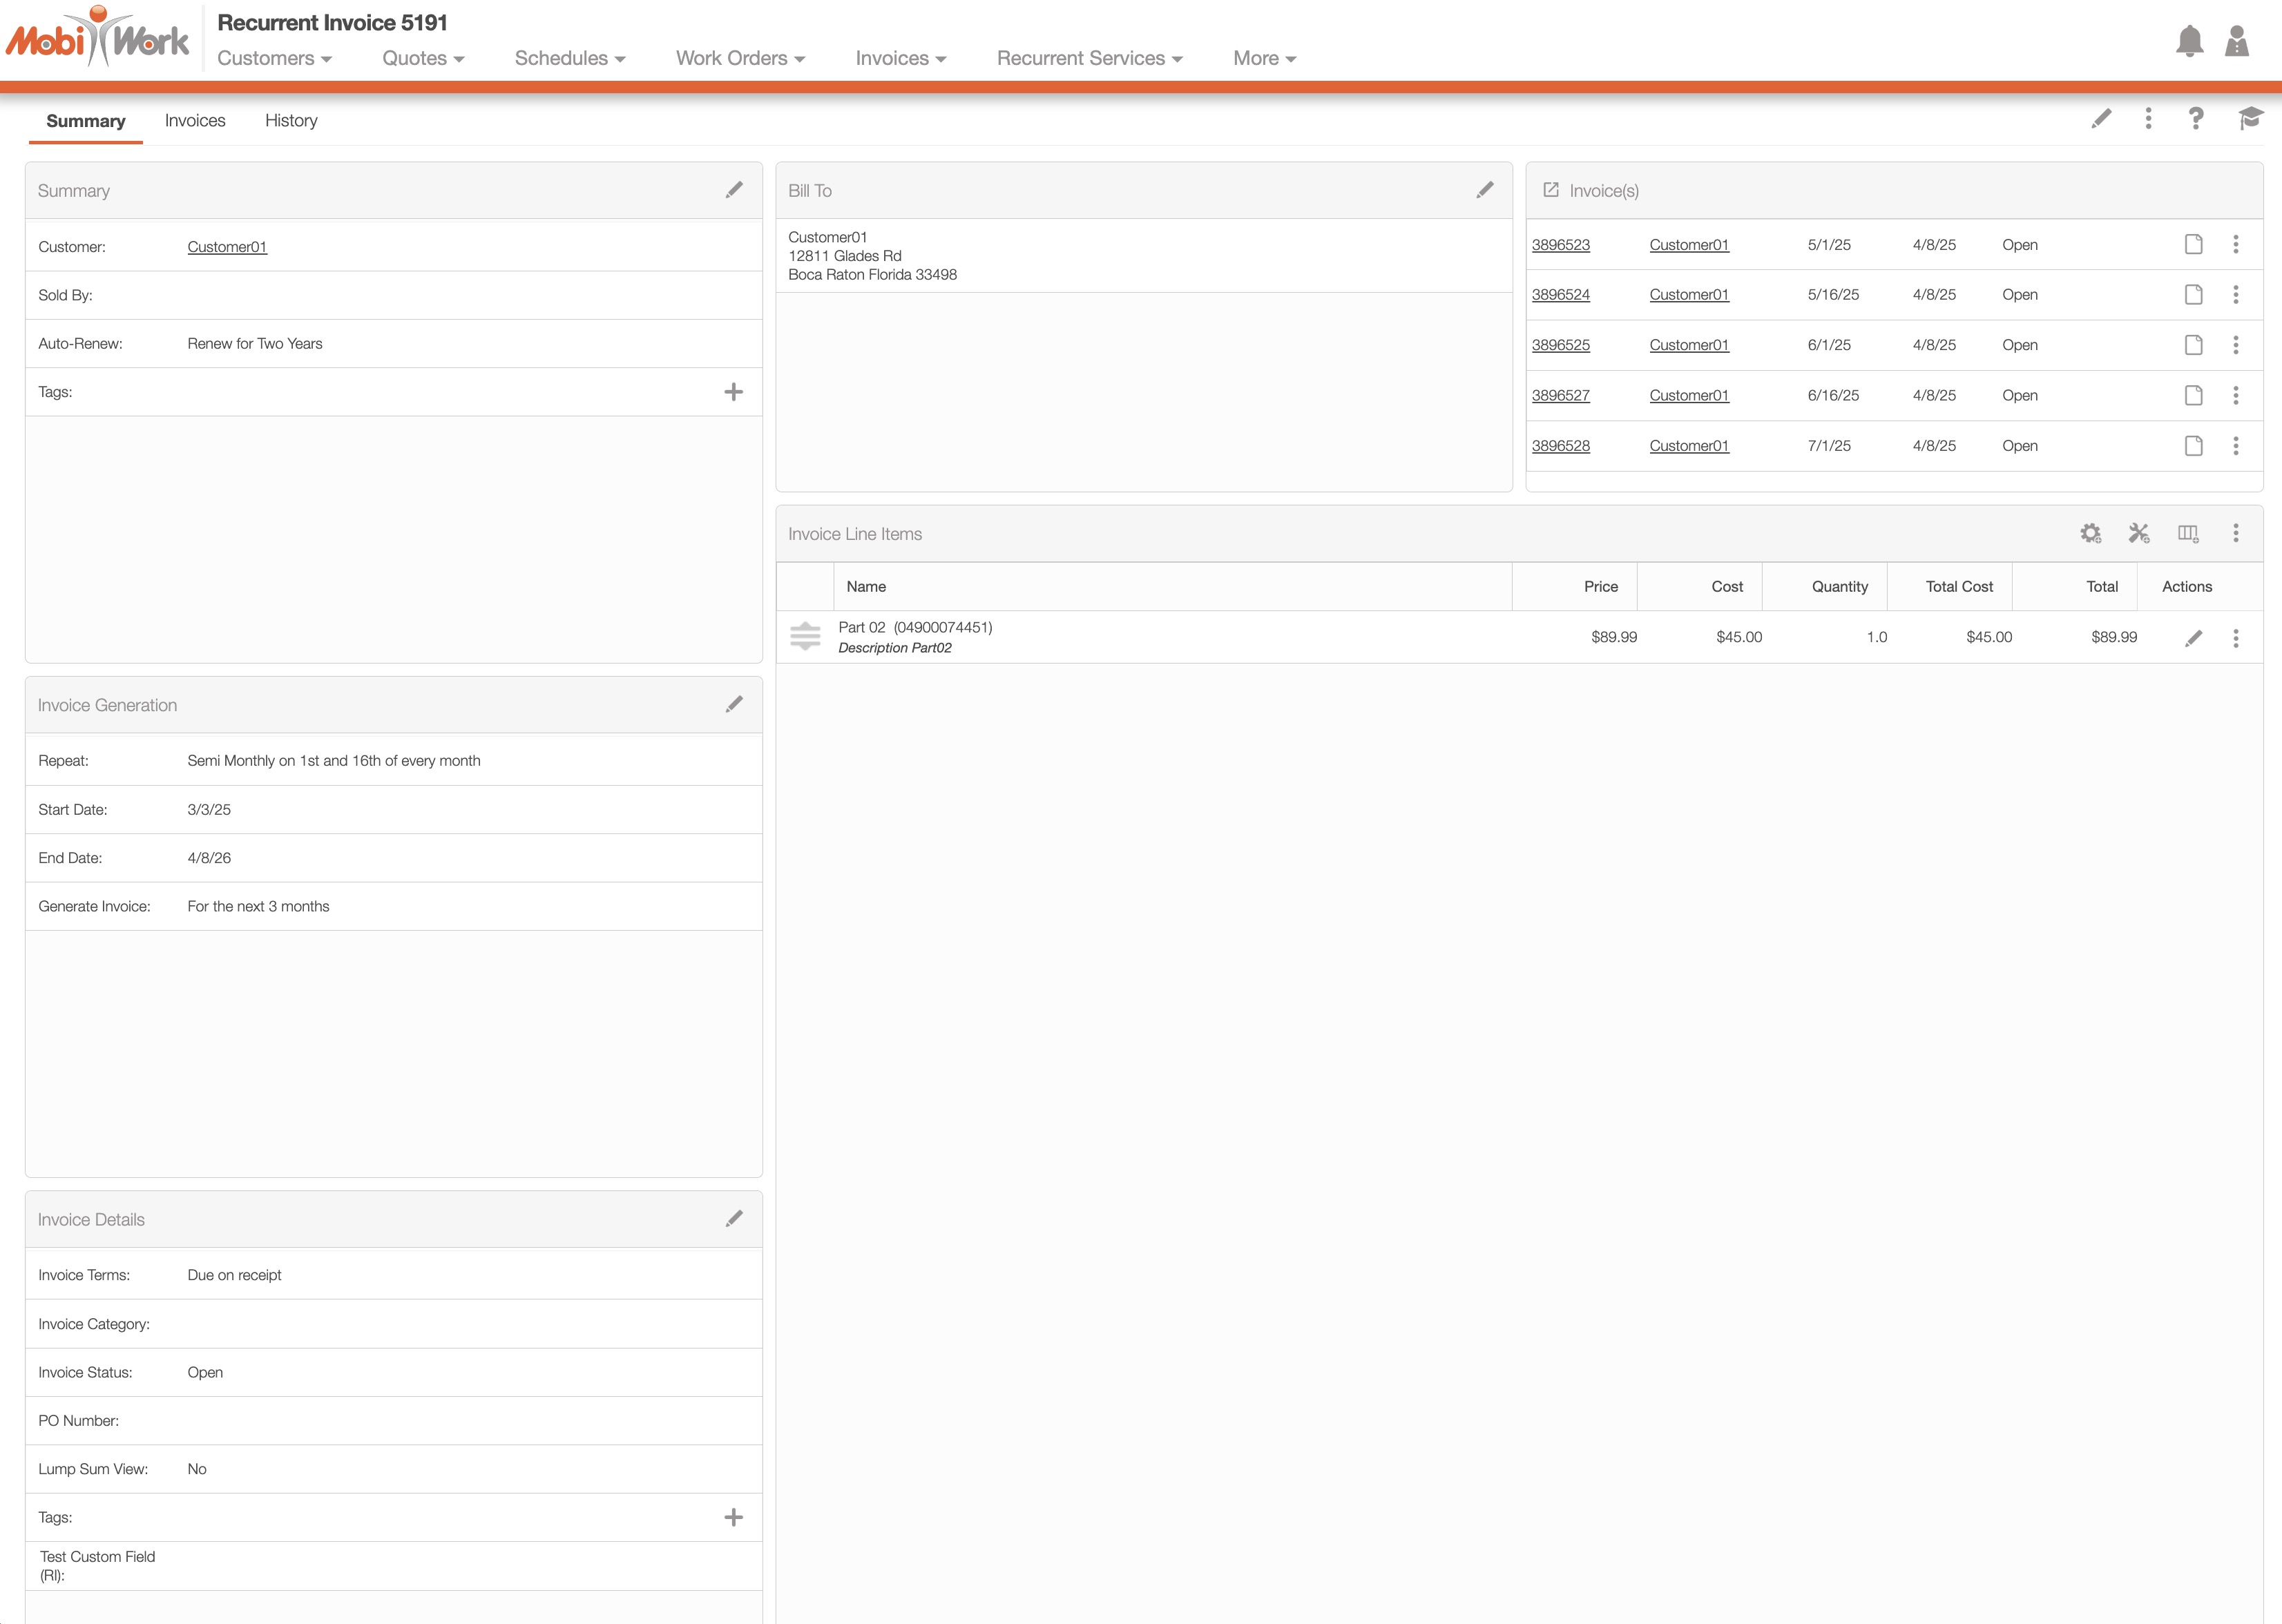Open document icon for invoice 3896523

(2193, 245)
